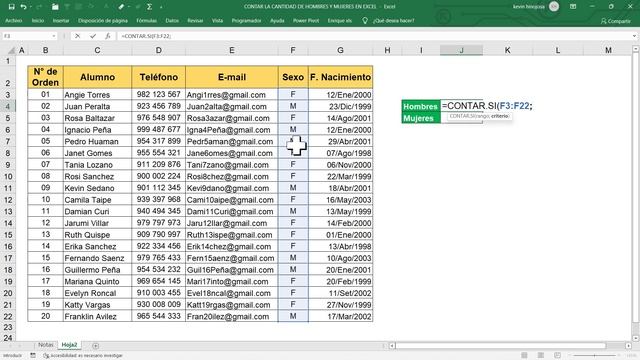Open ribbon display options icon
This screenshot has height=360, width=640.
pos(573,7)
